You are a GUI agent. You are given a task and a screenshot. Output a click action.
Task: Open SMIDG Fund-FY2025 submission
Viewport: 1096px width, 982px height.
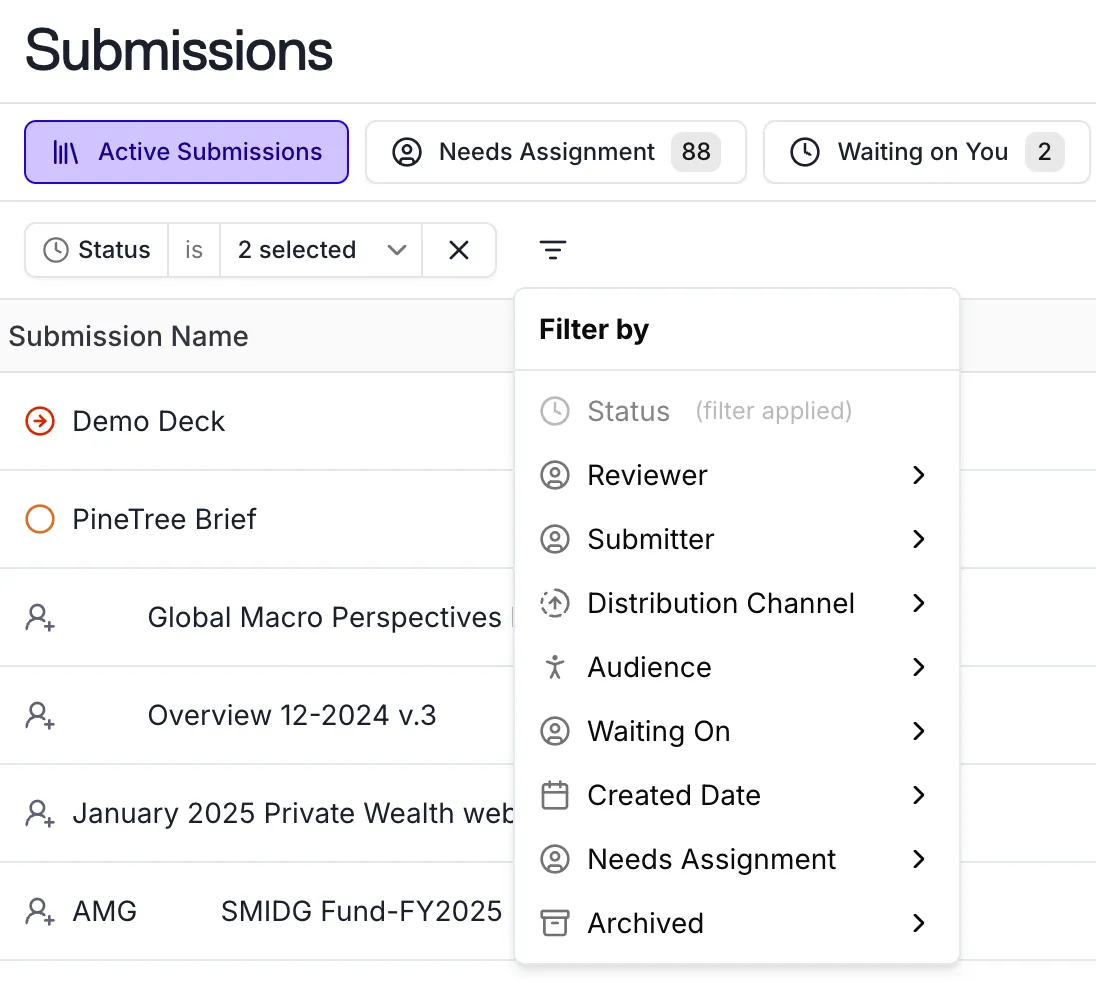361,911
